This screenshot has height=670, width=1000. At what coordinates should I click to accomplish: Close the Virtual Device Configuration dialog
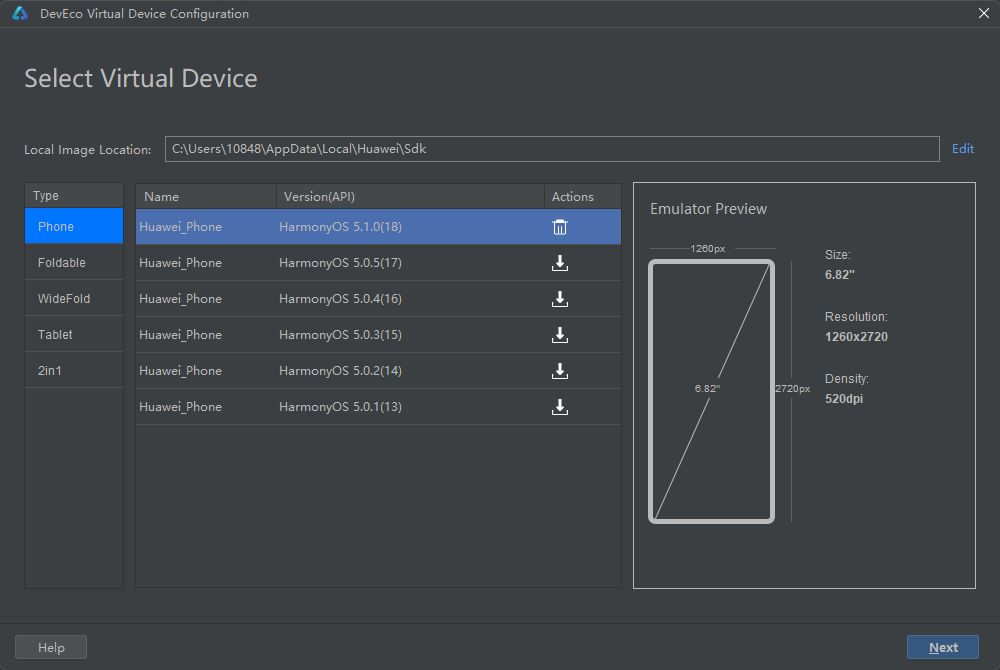point(983,13)
